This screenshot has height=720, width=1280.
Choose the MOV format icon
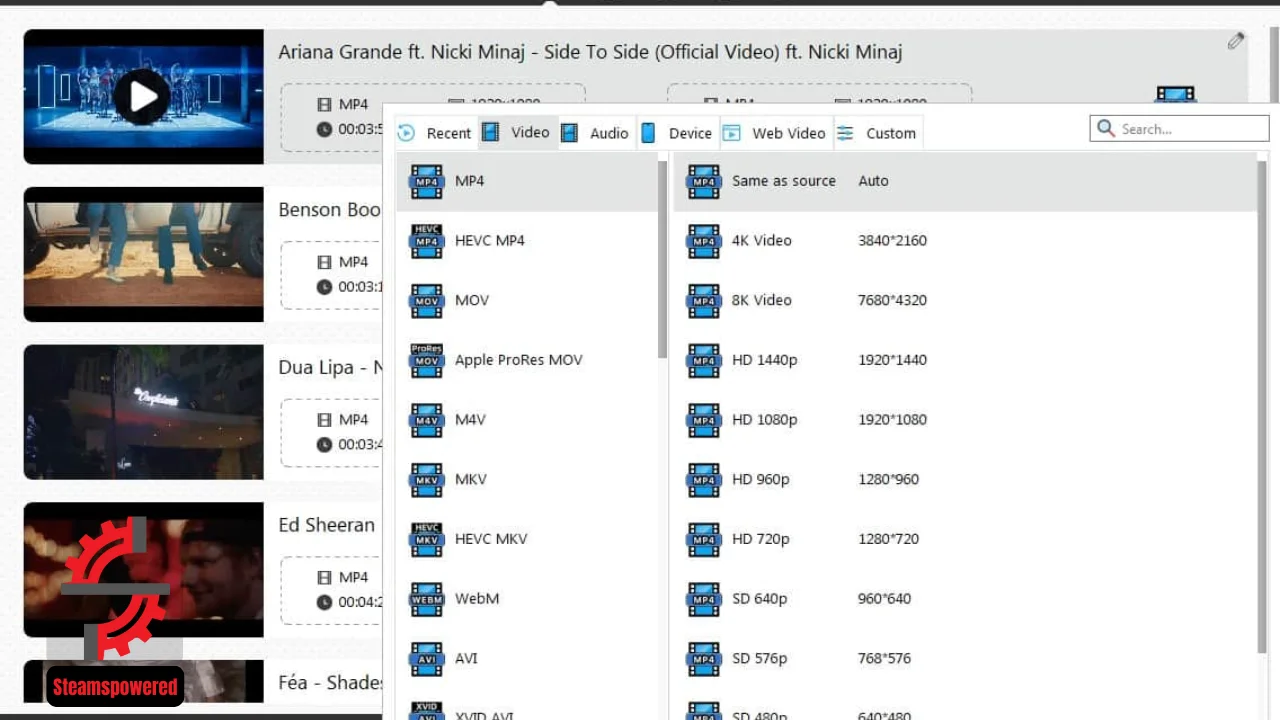(x=427, y=301)
